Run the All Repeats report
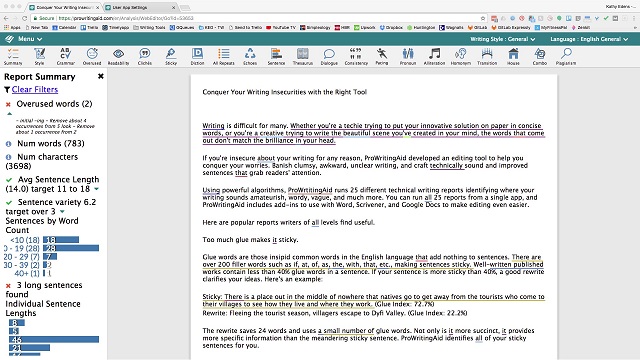The width and height of the screenshot is (640, 360). [x=224, y=56]
